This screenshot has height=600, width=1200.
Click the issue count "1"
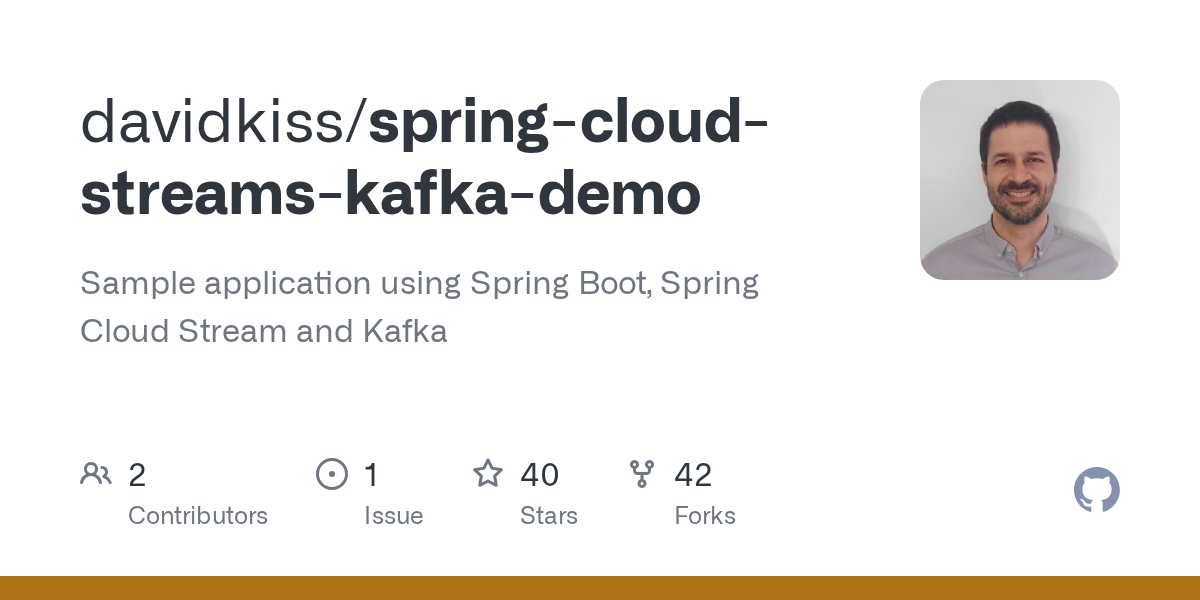click(x=371, y=475)
